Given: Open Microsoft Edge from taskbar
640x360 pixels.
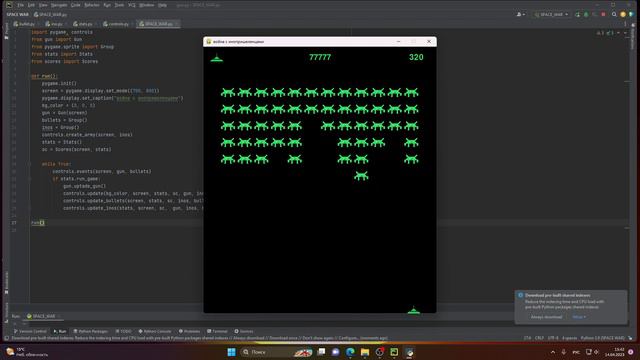Looking at the screenshot, I should (350, 352).
